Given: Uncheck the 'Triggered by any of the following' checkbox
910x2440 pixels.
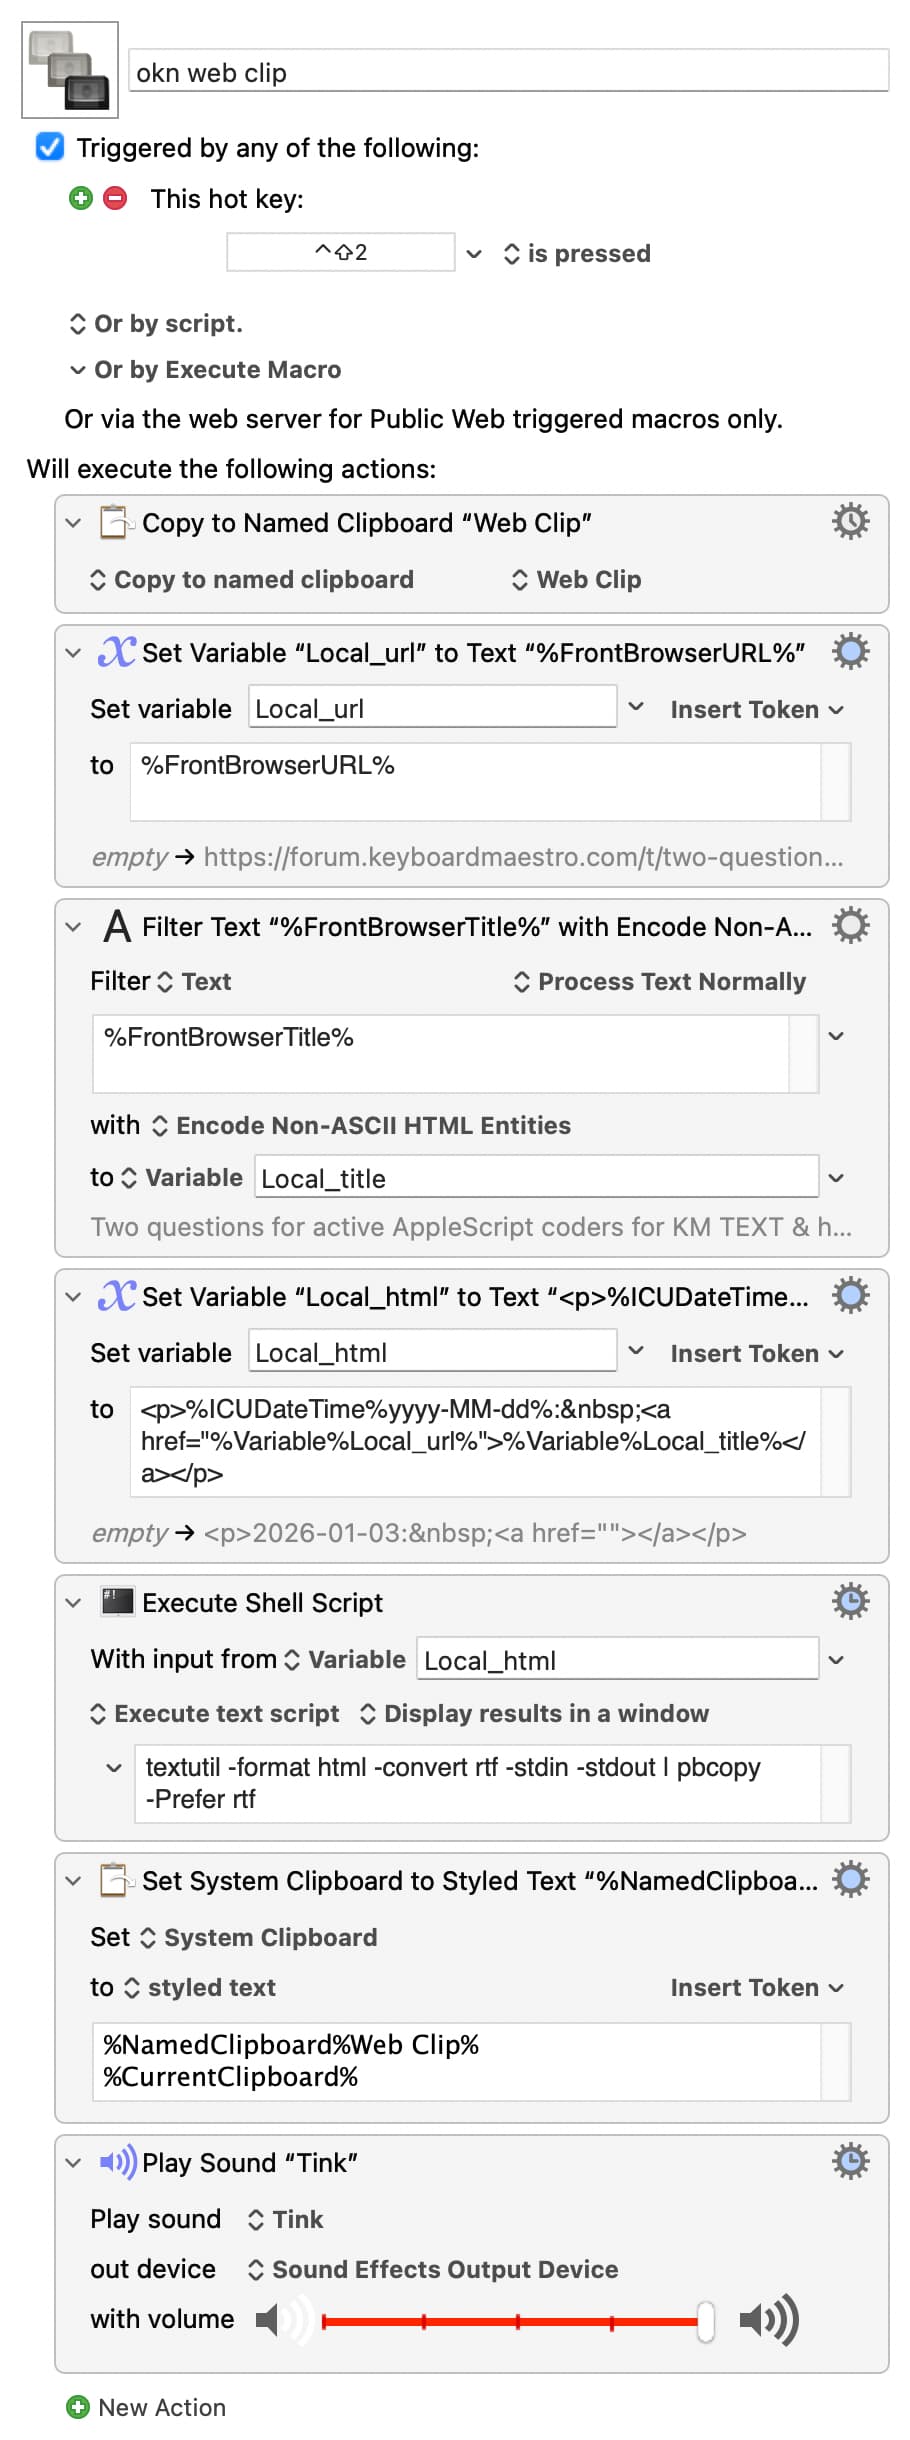Looking at the screenshot, I should [x=50, y=148].
